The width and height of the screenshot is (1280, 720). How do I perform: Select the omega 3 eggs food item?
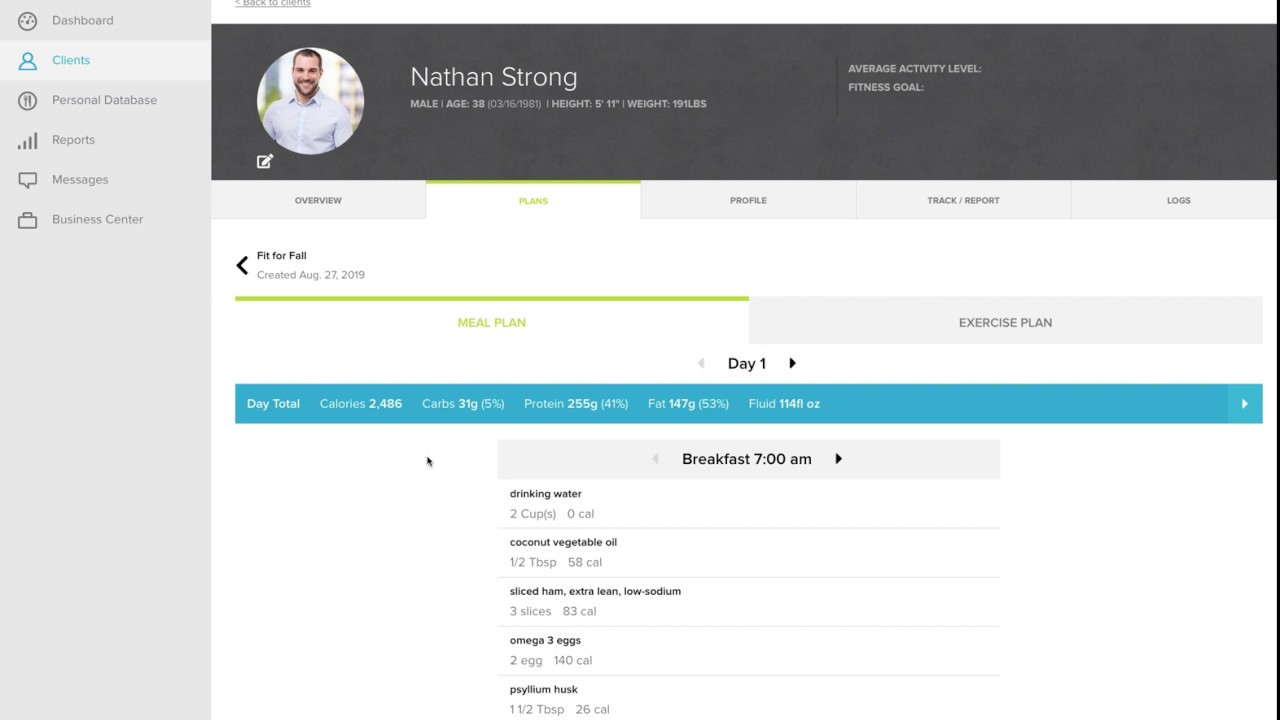[x=545, y=640]
